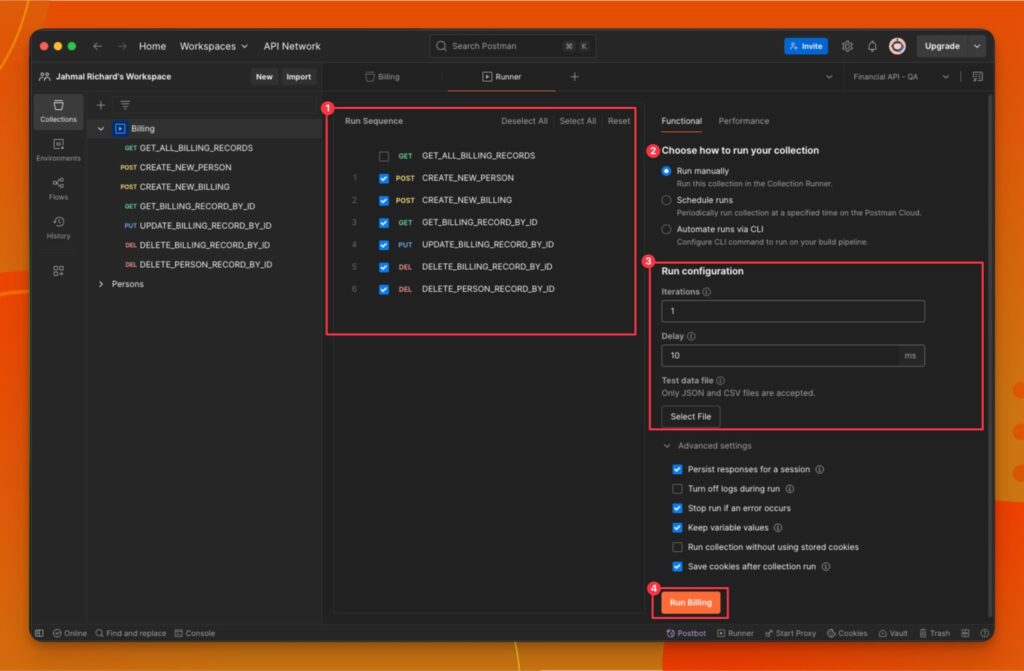Click the filter collections icon
Viewport: 1024px width, 671px height.
point(125,105)
